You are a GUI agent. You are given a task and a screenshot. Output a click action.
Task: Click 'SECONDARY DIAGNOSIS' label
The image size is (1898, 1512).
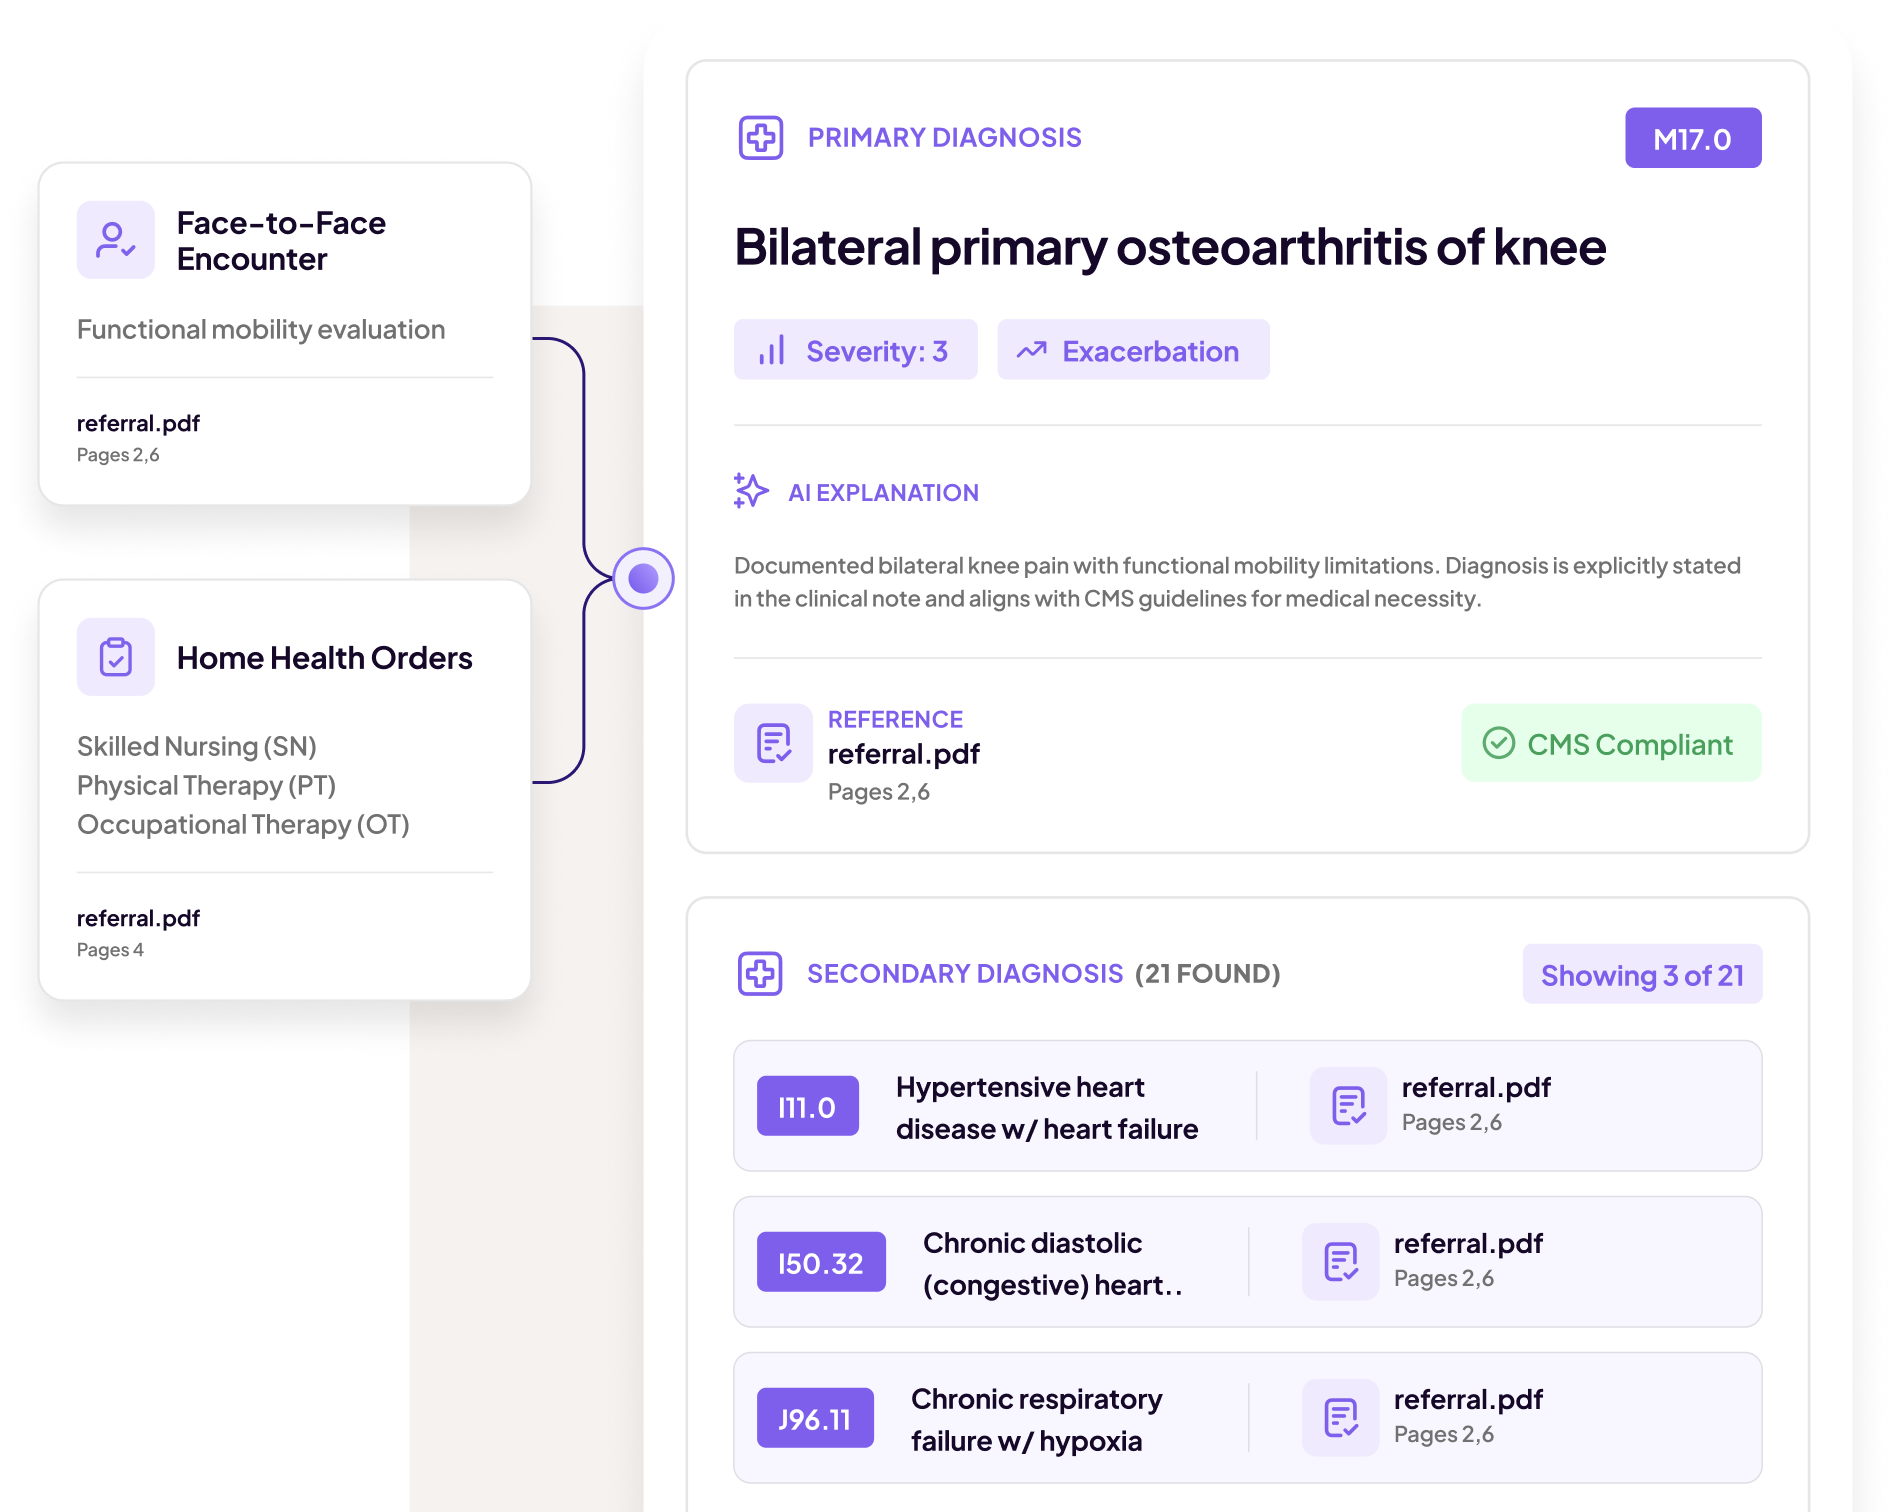[965, 974]
